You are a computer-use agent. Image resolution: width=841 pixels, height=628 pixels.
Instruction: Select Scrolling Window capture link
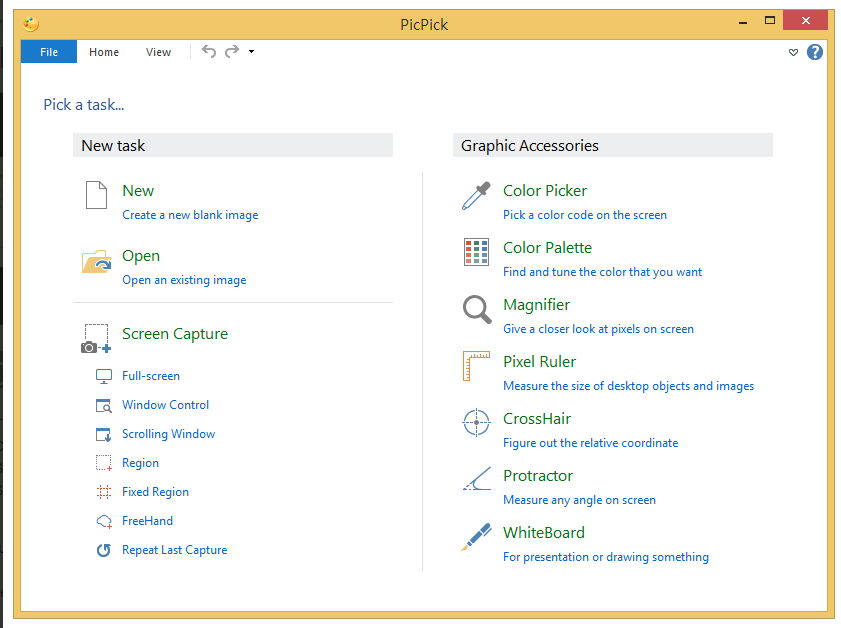pyautogui.click(x=168, y=434)
